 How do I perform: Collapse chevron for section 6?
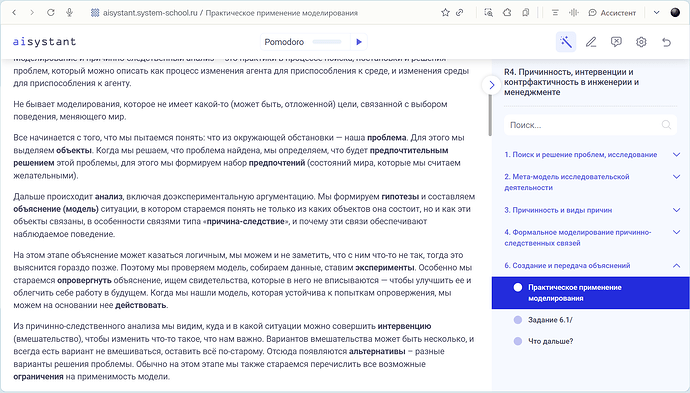pos(676,265)
